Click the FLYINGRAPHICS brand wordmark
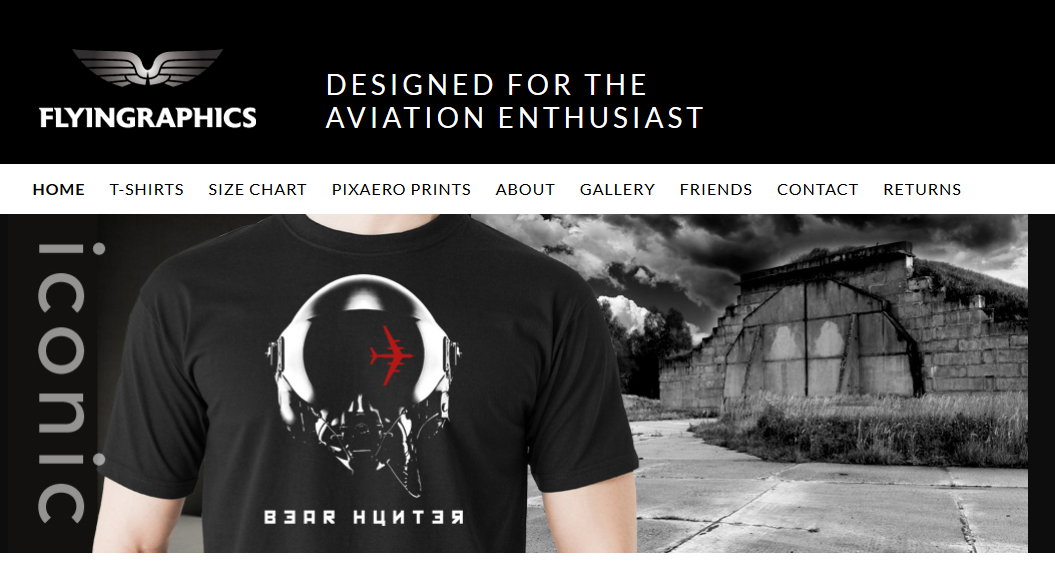The image size is (1055, 578). point(148,118)
